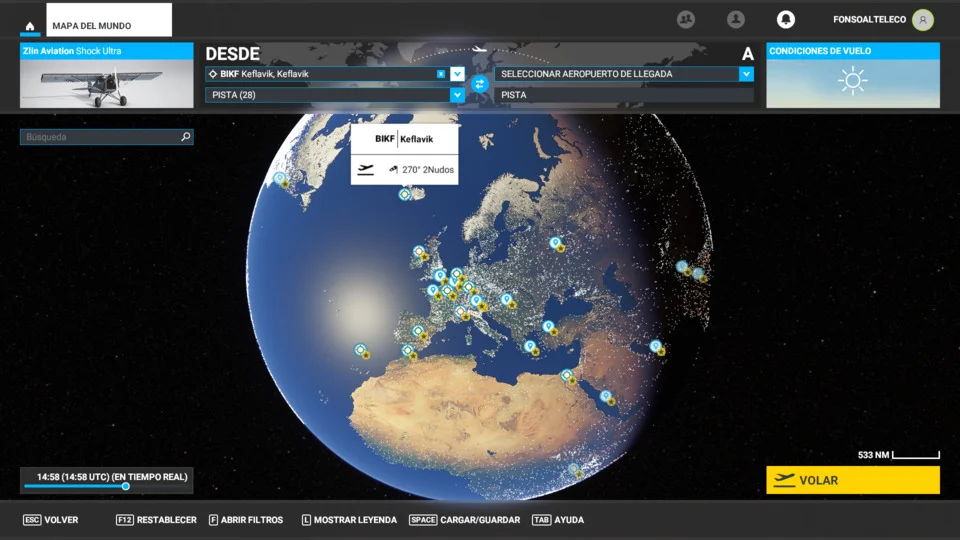Select the southernmost marker in East Africa

(x=575, y=470)
